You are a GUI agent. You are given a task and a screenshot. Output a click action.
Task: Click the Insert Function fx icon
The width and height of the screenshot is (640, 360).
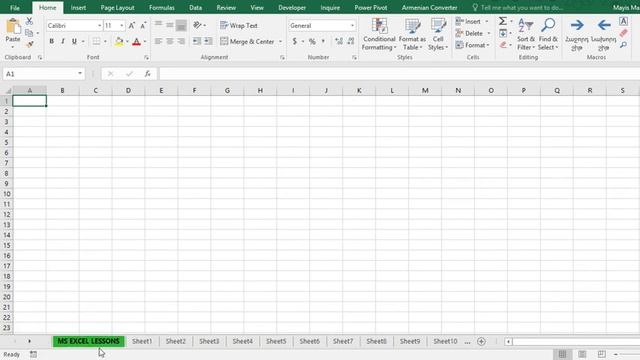pos(147,74)
